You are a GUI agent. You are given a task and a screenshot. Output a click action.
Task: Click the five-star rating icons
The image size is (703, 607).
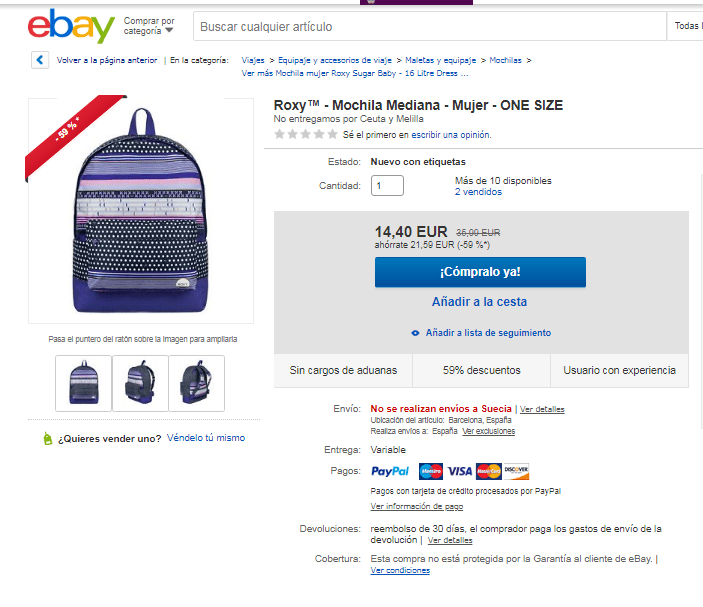pos(306,134)
